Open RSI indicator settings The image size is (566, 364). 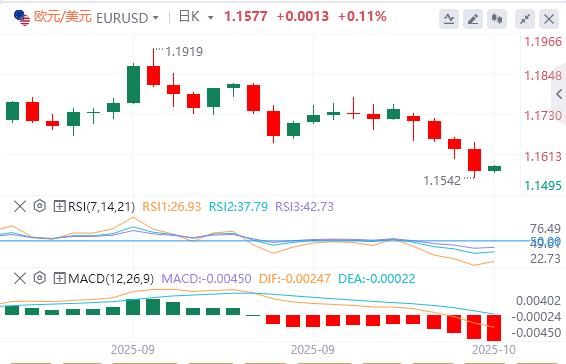(x=40, y=206)
